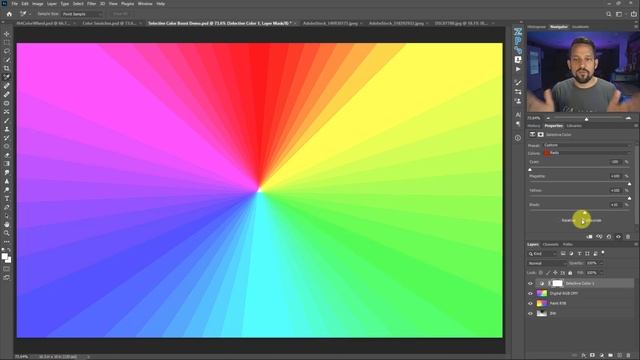Open the Layers panel flyout menu

pyautogui.click(x=636, y=244)
